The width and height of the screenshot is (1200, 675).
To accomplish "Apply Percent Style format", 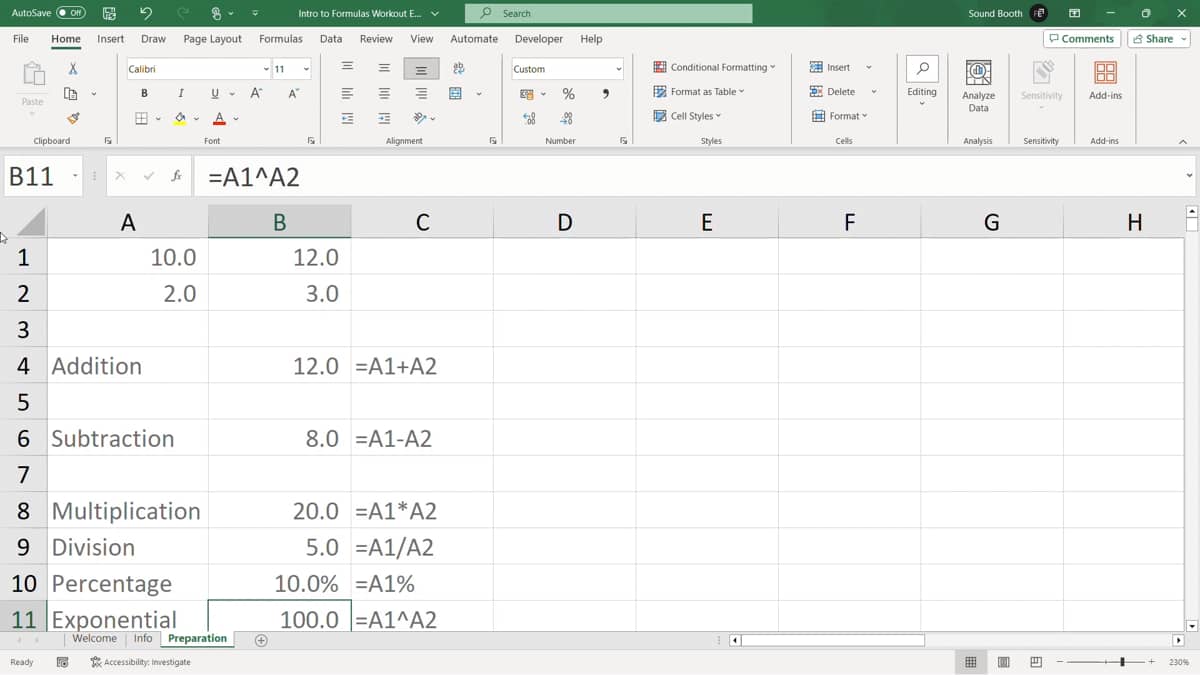I will pos(568,94).
